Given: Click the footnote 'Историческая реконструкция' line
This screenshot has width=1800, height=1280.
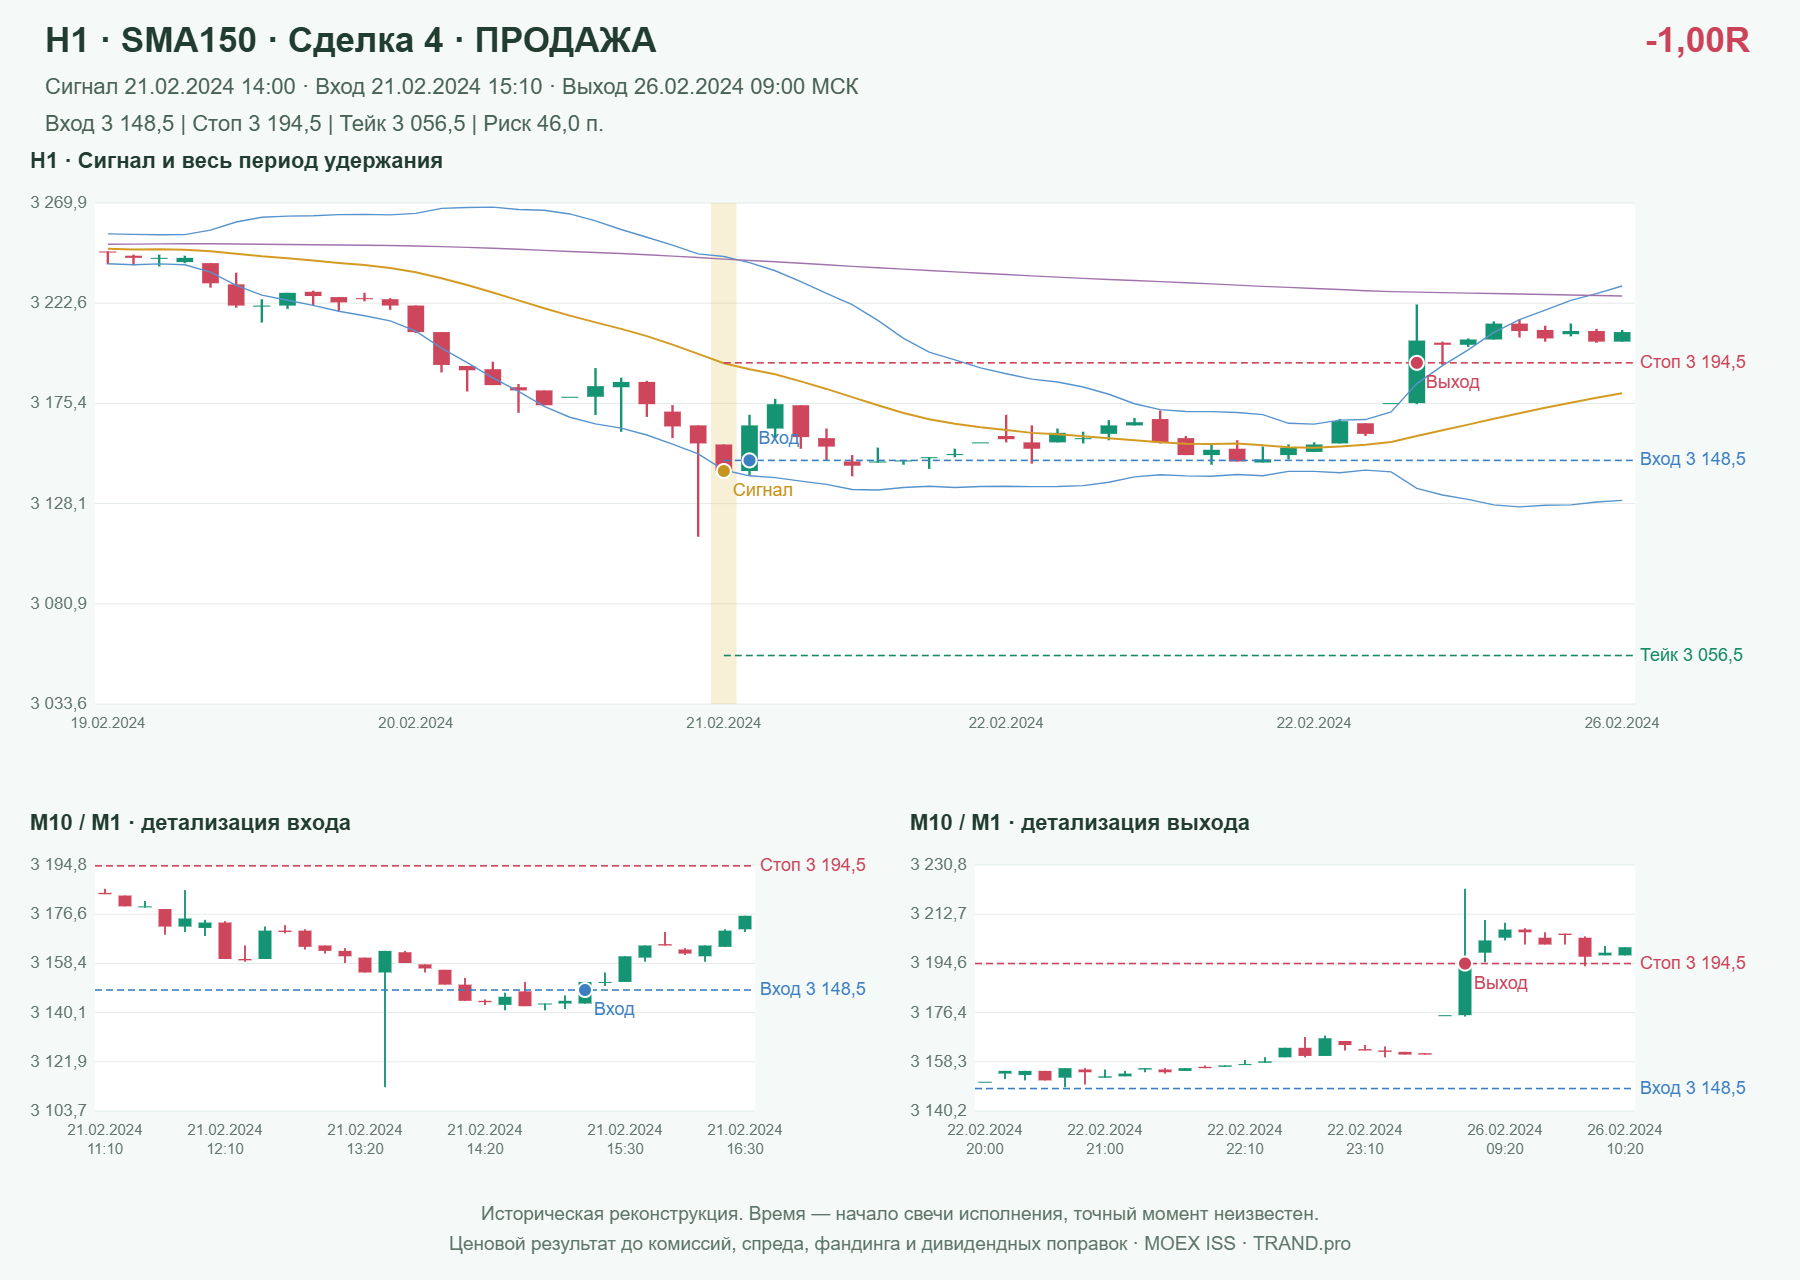Looking at the screenshot, I should coord(899,1214).
